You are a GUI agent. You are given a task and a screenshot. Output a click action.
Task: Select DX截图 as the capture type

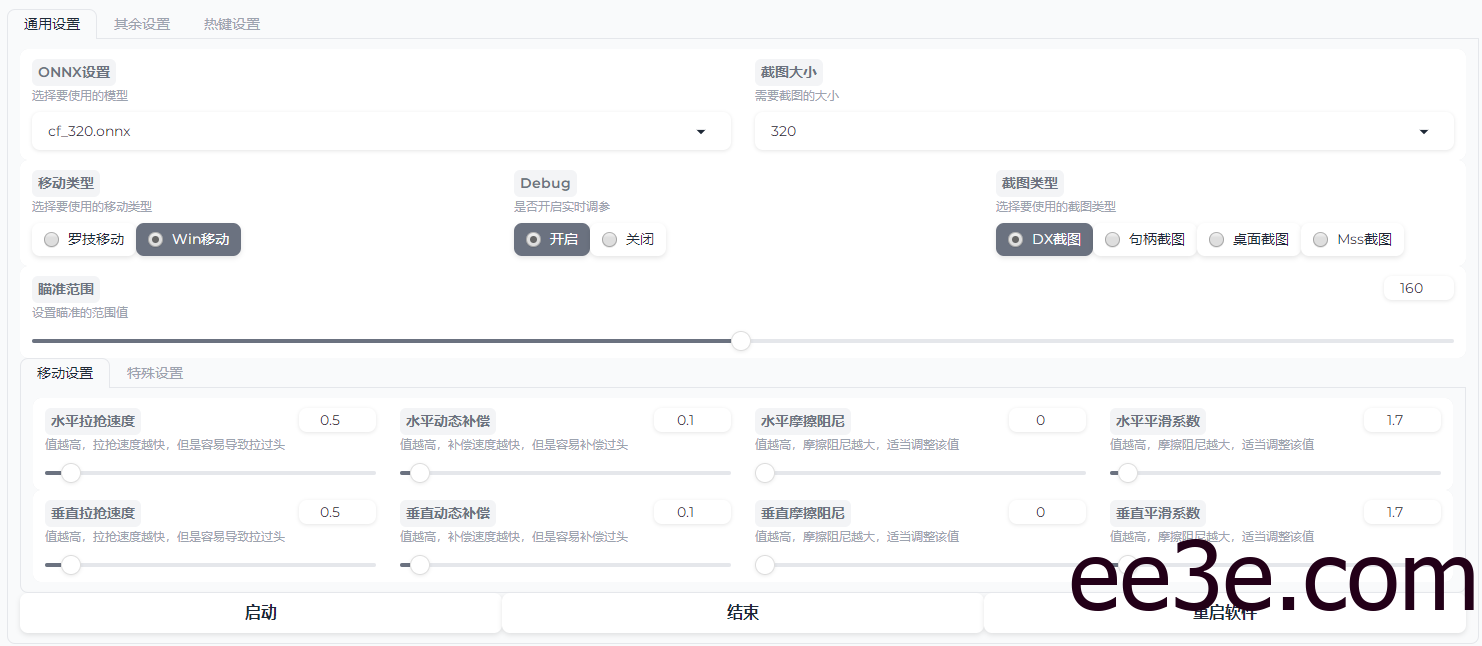click(x=1044, y=239)
